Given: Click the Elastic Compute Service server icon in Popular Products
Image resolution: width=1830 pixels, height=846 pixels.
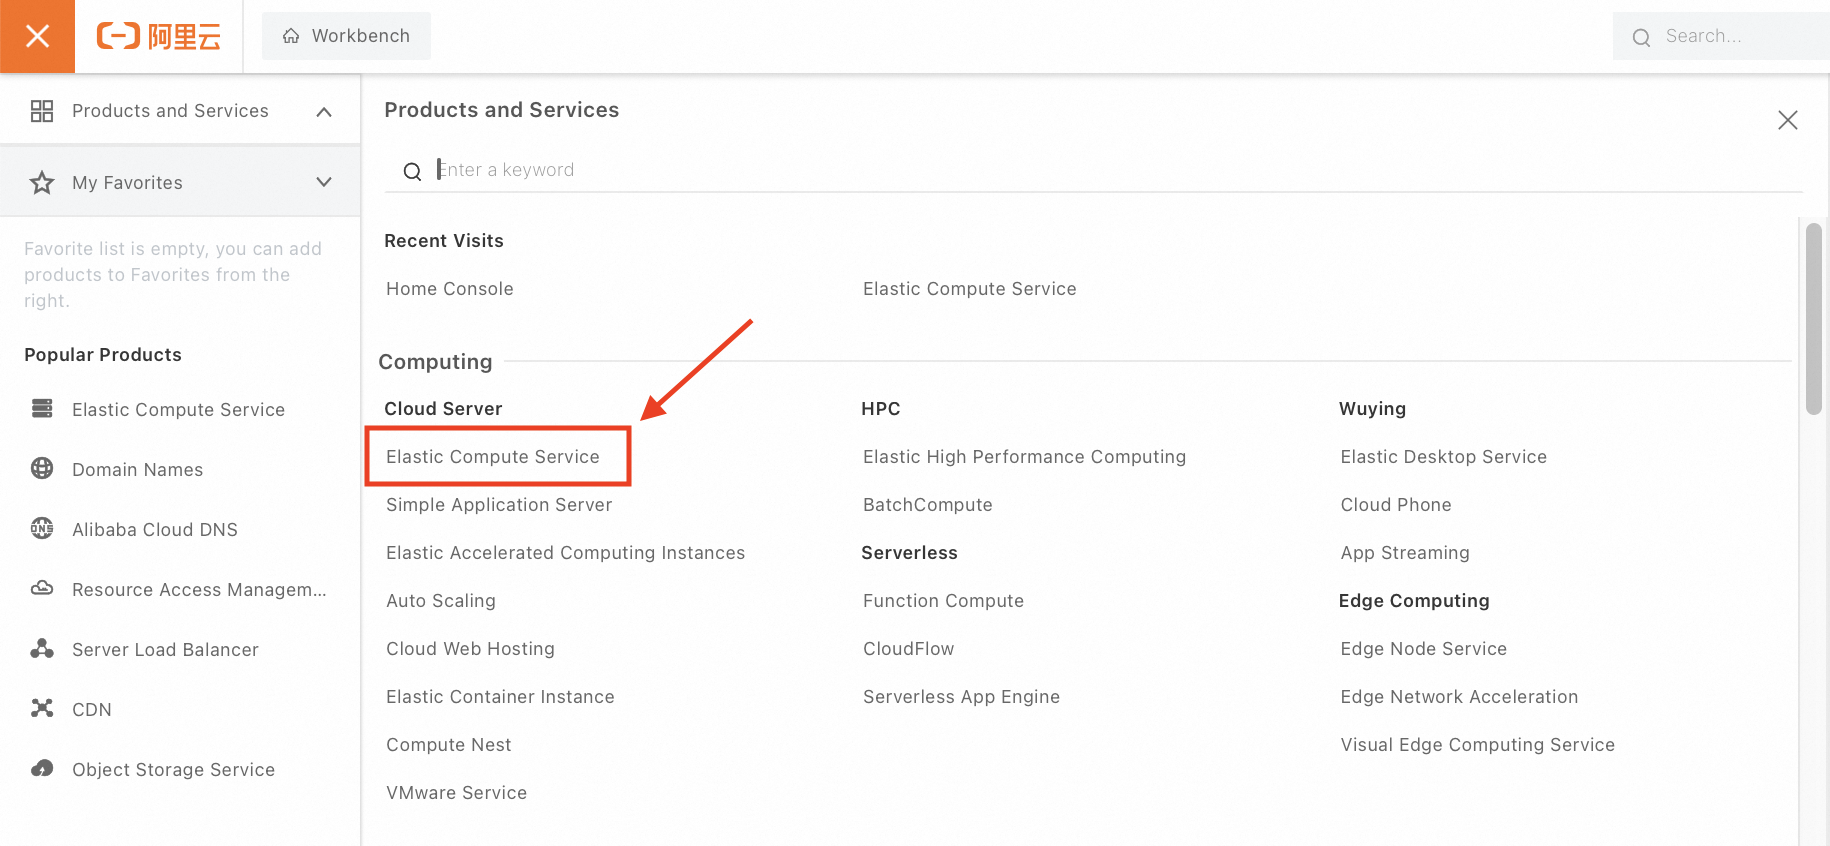Looking at the screenshot, I should 42,408.
